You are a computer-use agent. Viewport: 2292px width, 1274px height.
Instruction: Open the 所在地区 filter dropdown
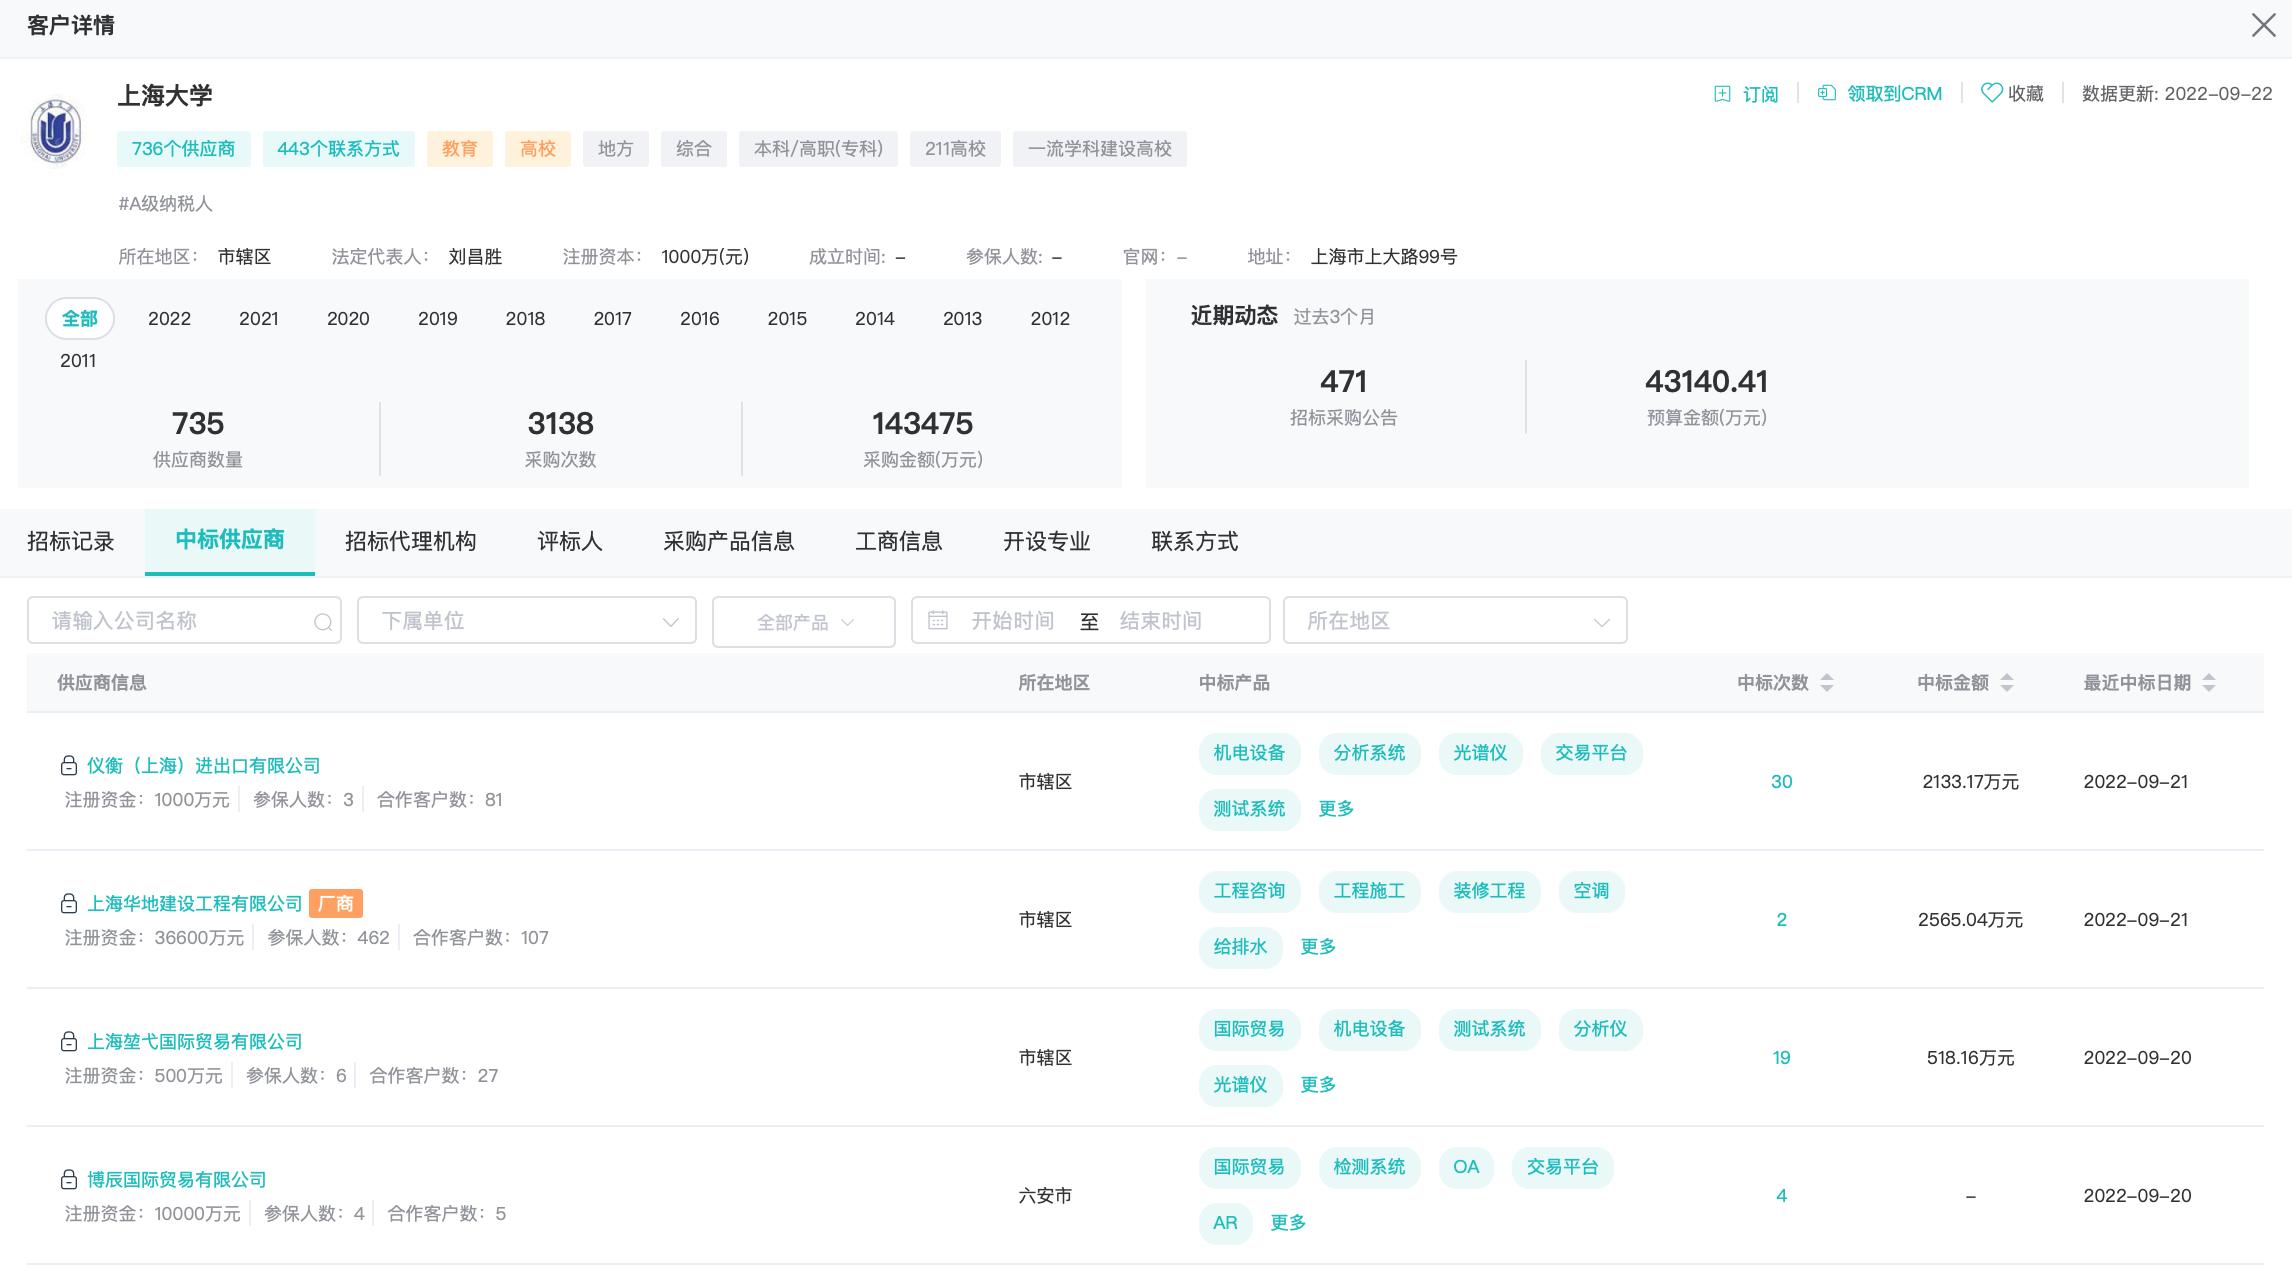1455,620
